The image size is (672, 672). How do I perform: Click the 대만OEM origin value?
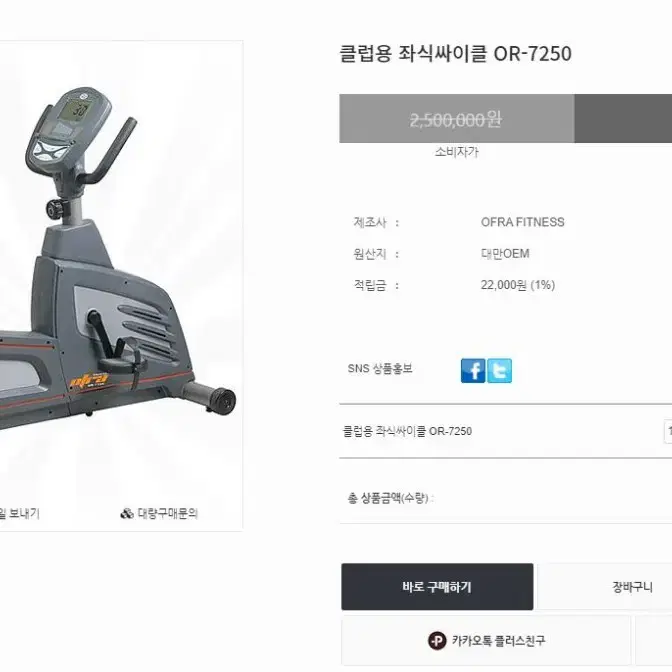click(x=505, y=254)
